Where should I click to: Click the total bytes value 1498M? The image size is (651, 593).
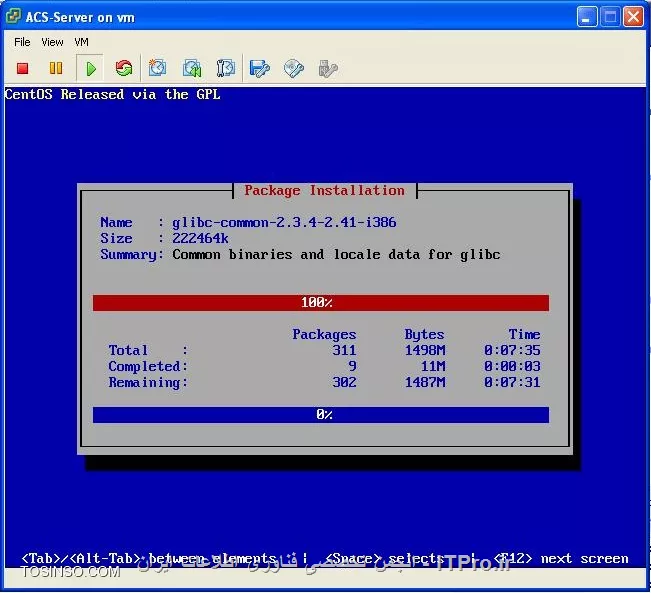pos(425,350)
